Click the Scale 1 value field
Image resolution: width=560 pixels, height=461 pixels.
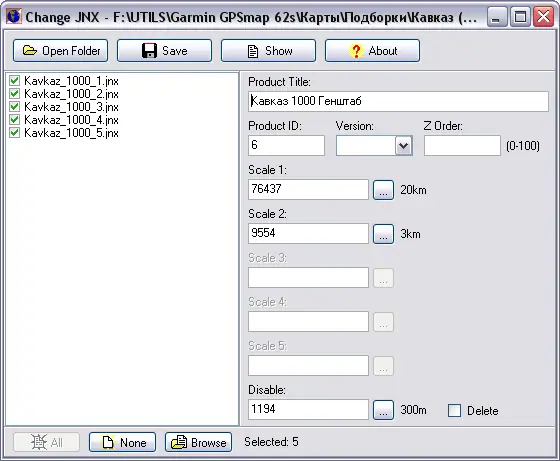(x=308, y=189)
